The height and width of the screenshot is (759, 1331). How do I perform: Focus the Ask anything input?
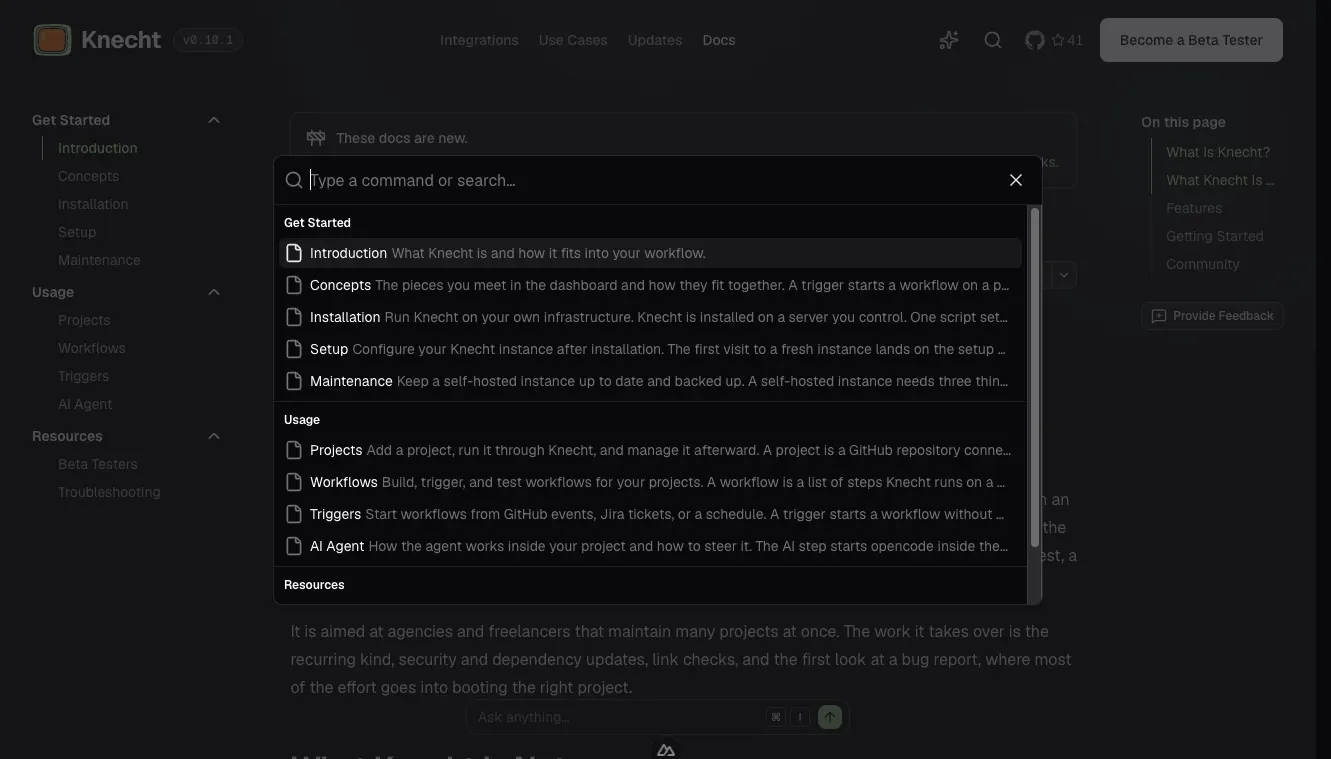tap(618, 717)
